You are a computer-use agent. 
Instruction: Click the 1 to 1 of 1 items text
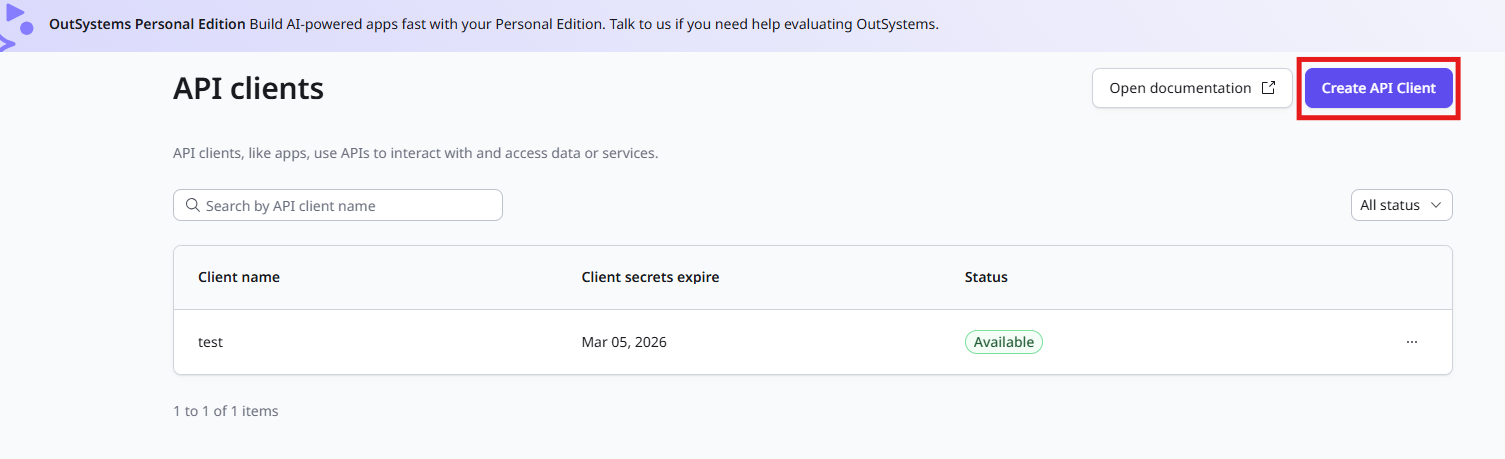click(x=226, y=411)
